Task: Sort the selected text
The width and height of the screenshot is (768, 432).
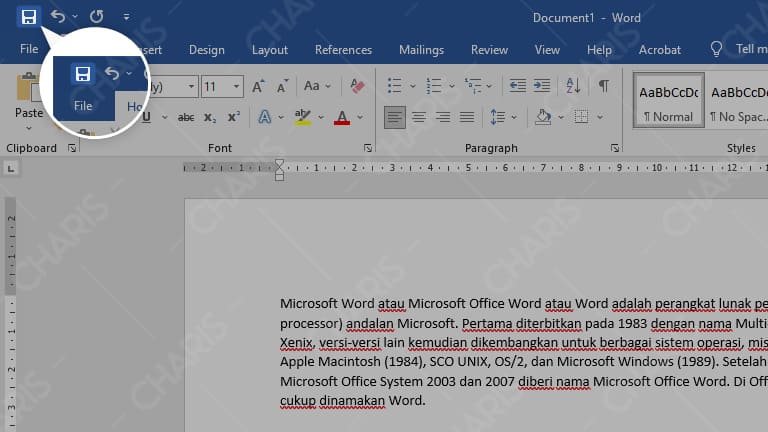Action: point(573,86)
